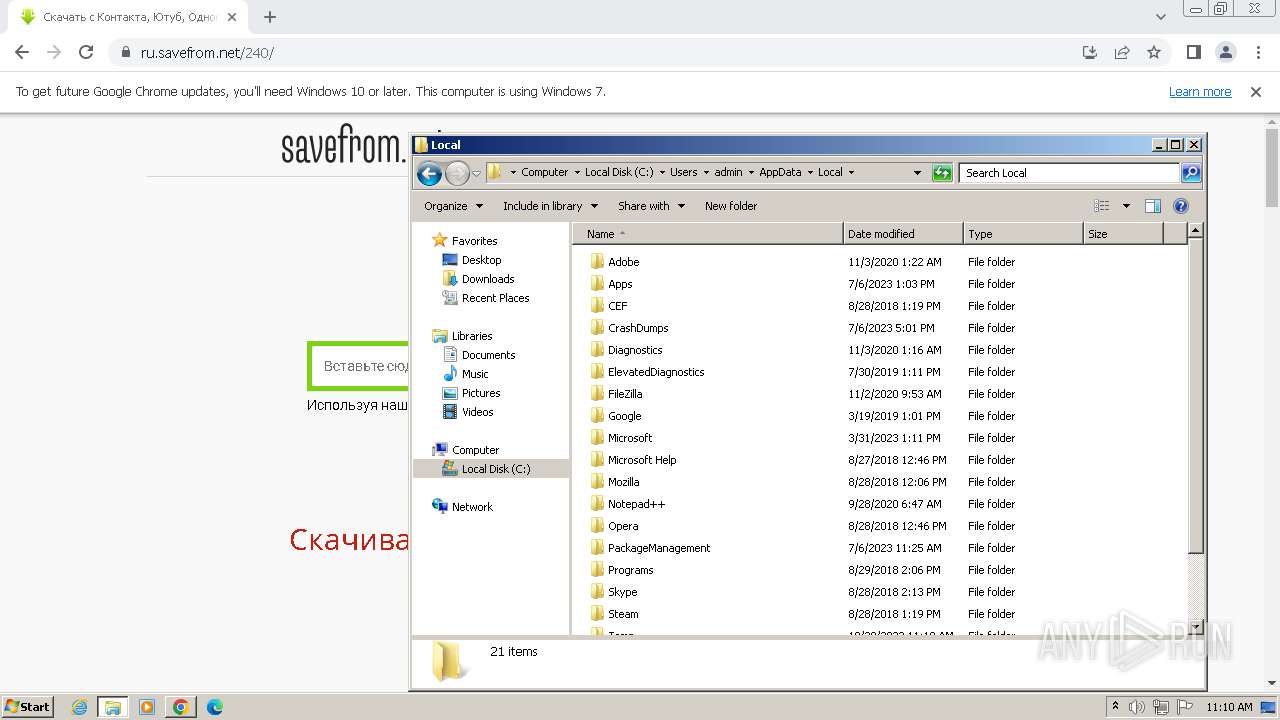This screenshot has width=1280, height=720.
Task: Open Learn more link
Action: click(x=1200, y=92)
